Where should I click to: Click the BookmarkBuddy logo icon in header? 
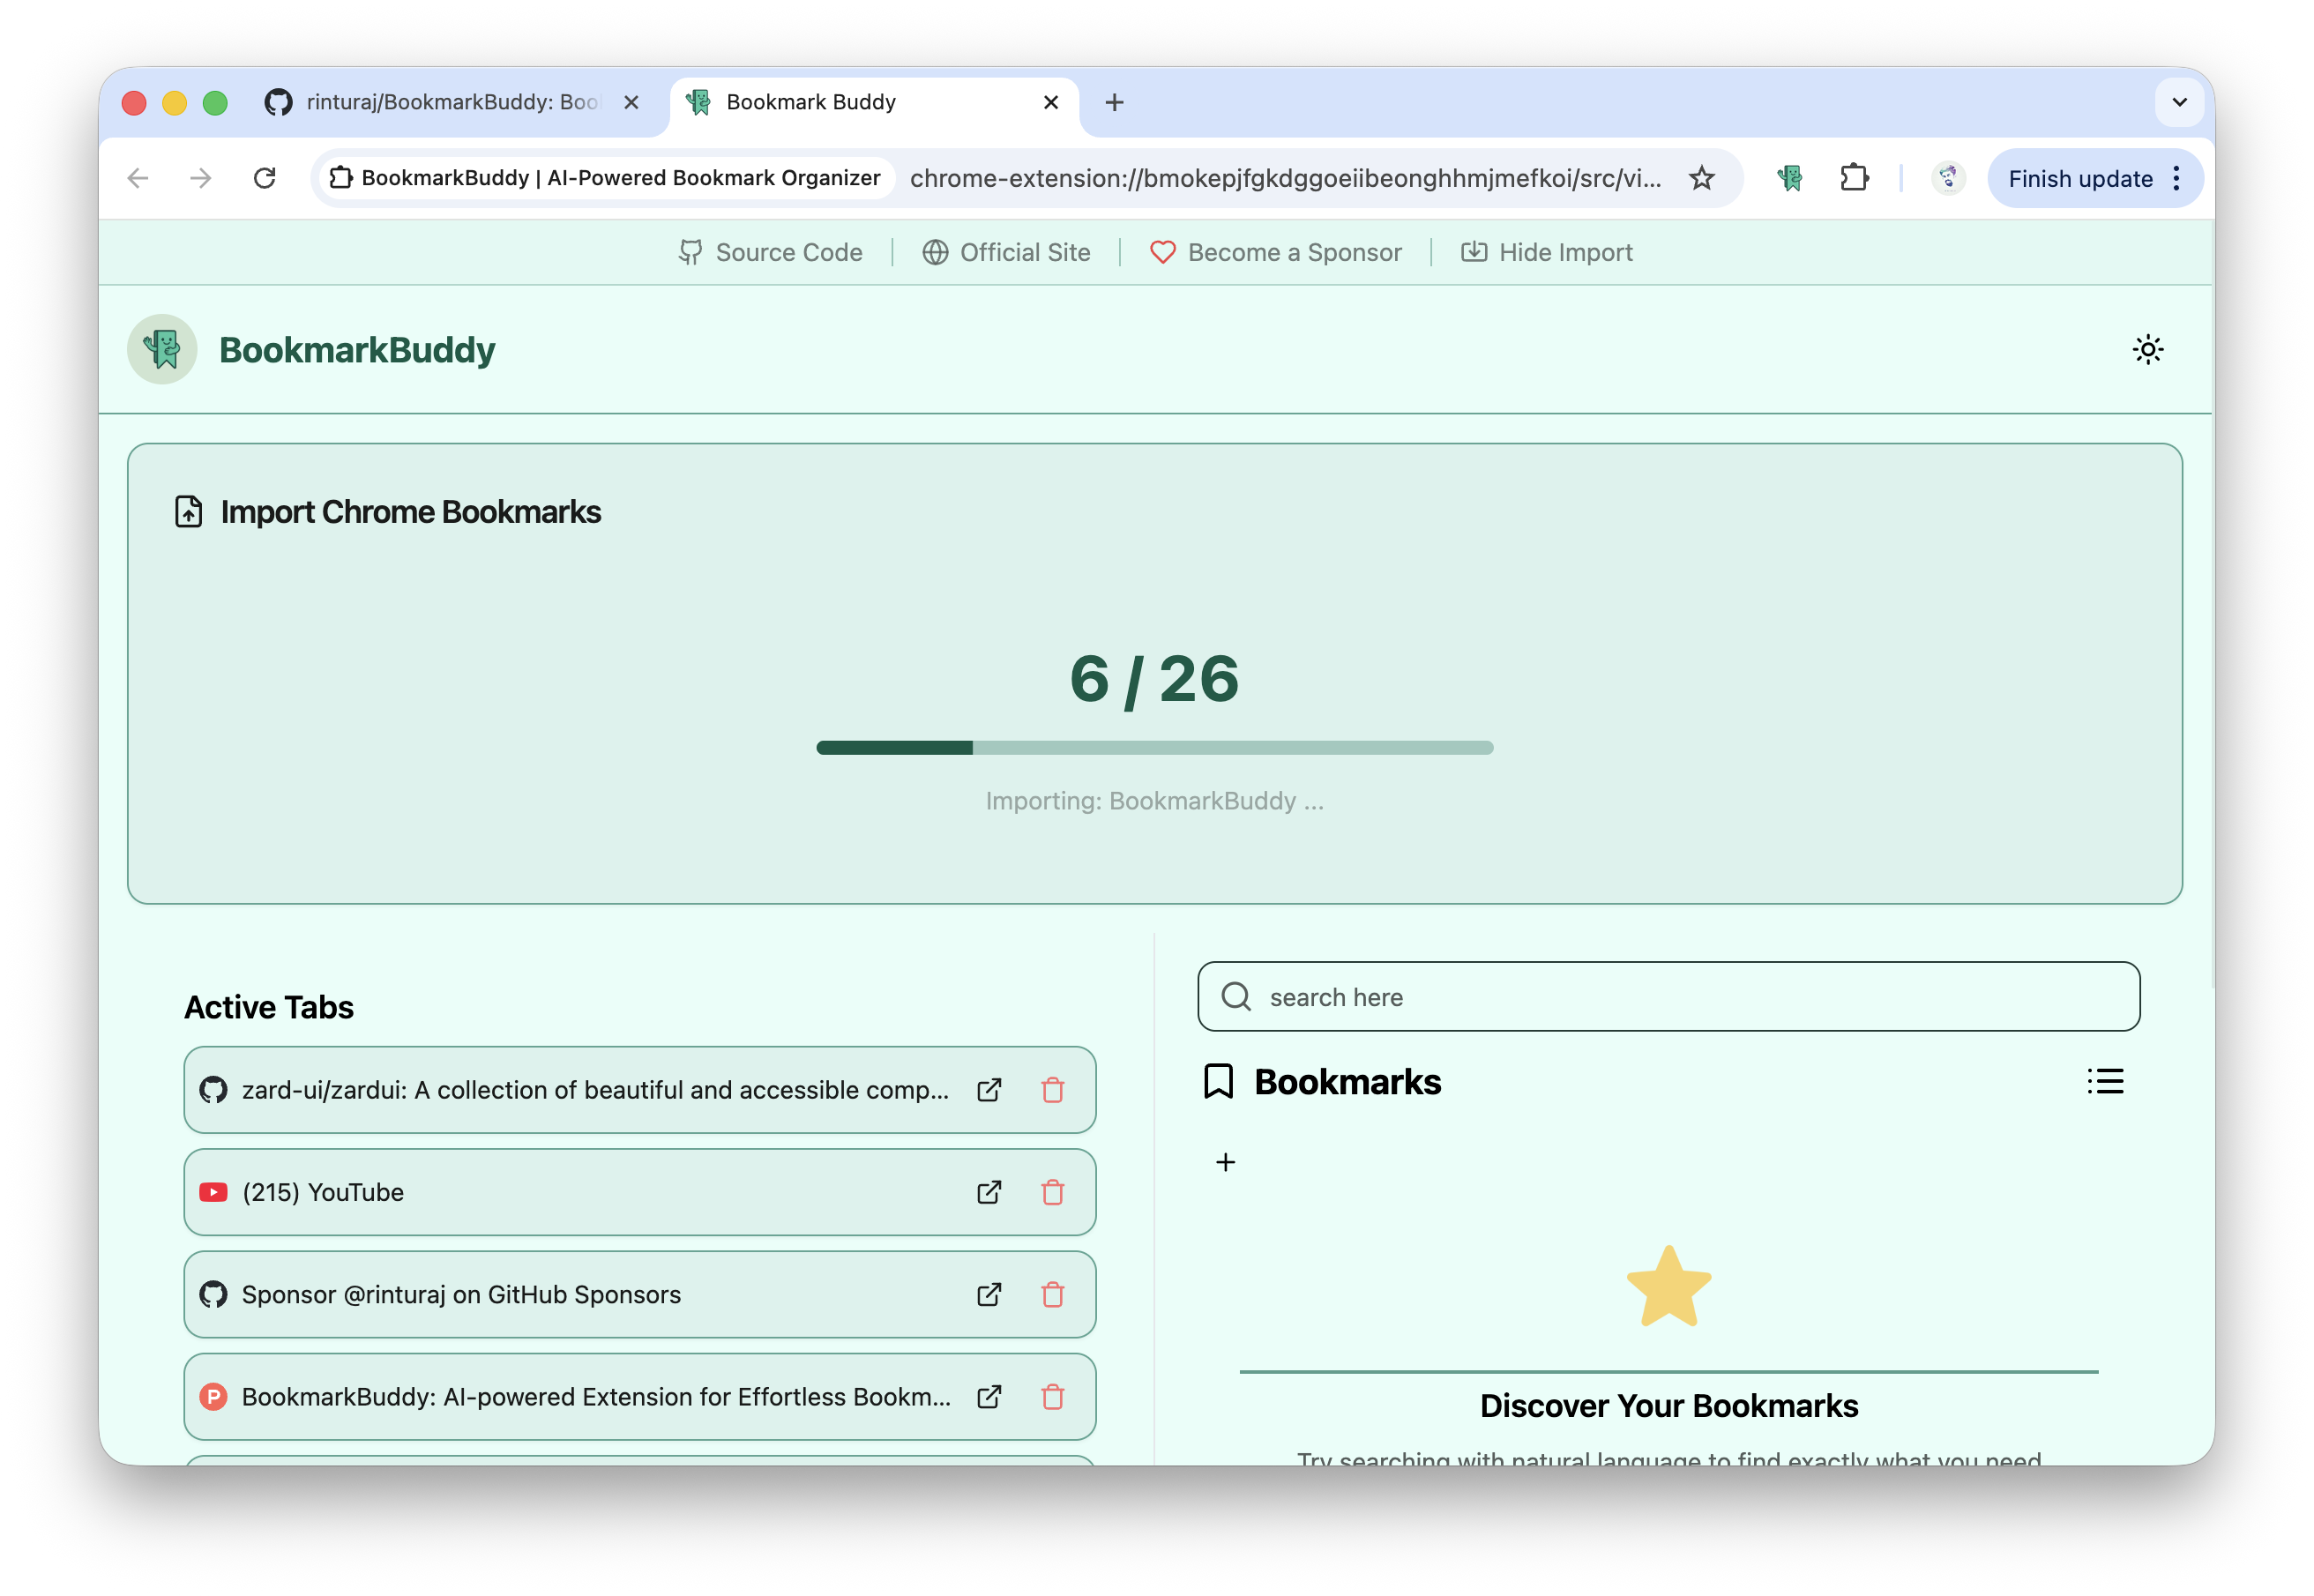click(162, 349)
